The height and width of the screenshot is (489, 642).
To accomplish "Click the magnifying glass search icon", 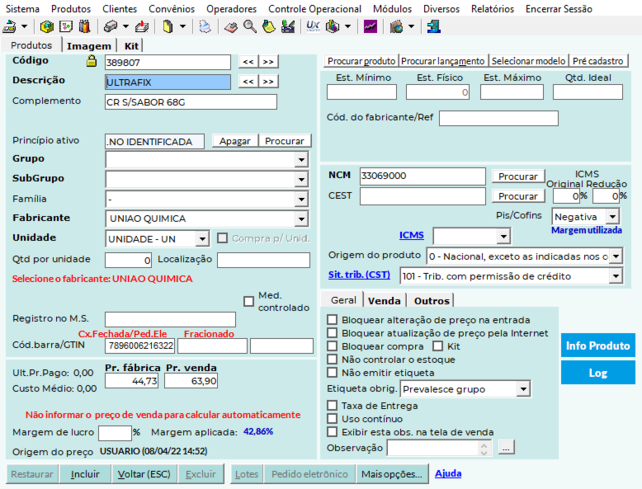I will point(250,27).
